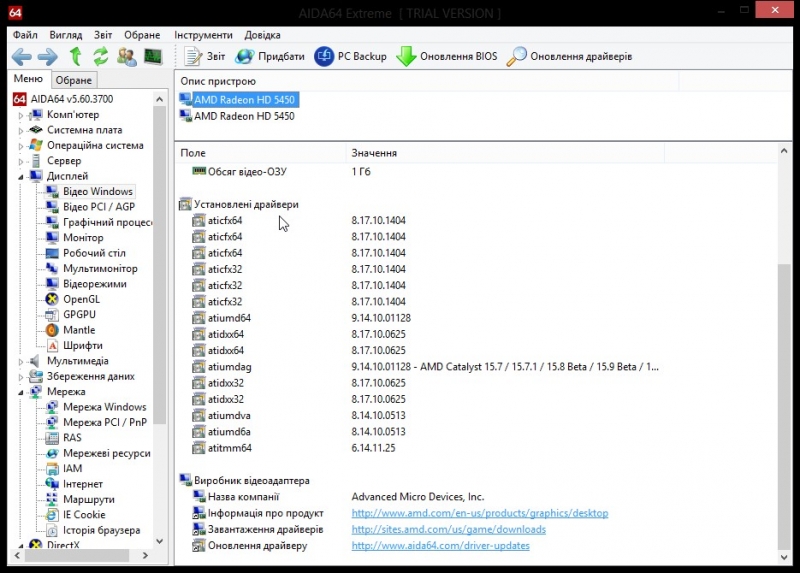Refresh using the green circular arrows icon
The height and width of the screenshot is (573, 800).
tap(101, 56)
